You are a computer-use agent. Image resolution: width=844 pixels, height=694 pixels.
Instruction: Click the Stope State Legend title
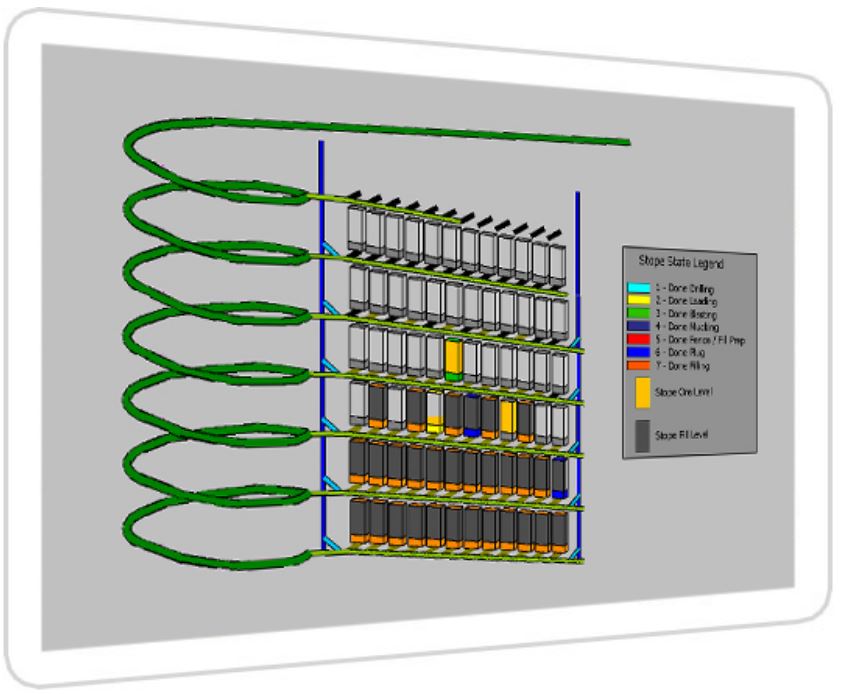(x=681, y=263)
